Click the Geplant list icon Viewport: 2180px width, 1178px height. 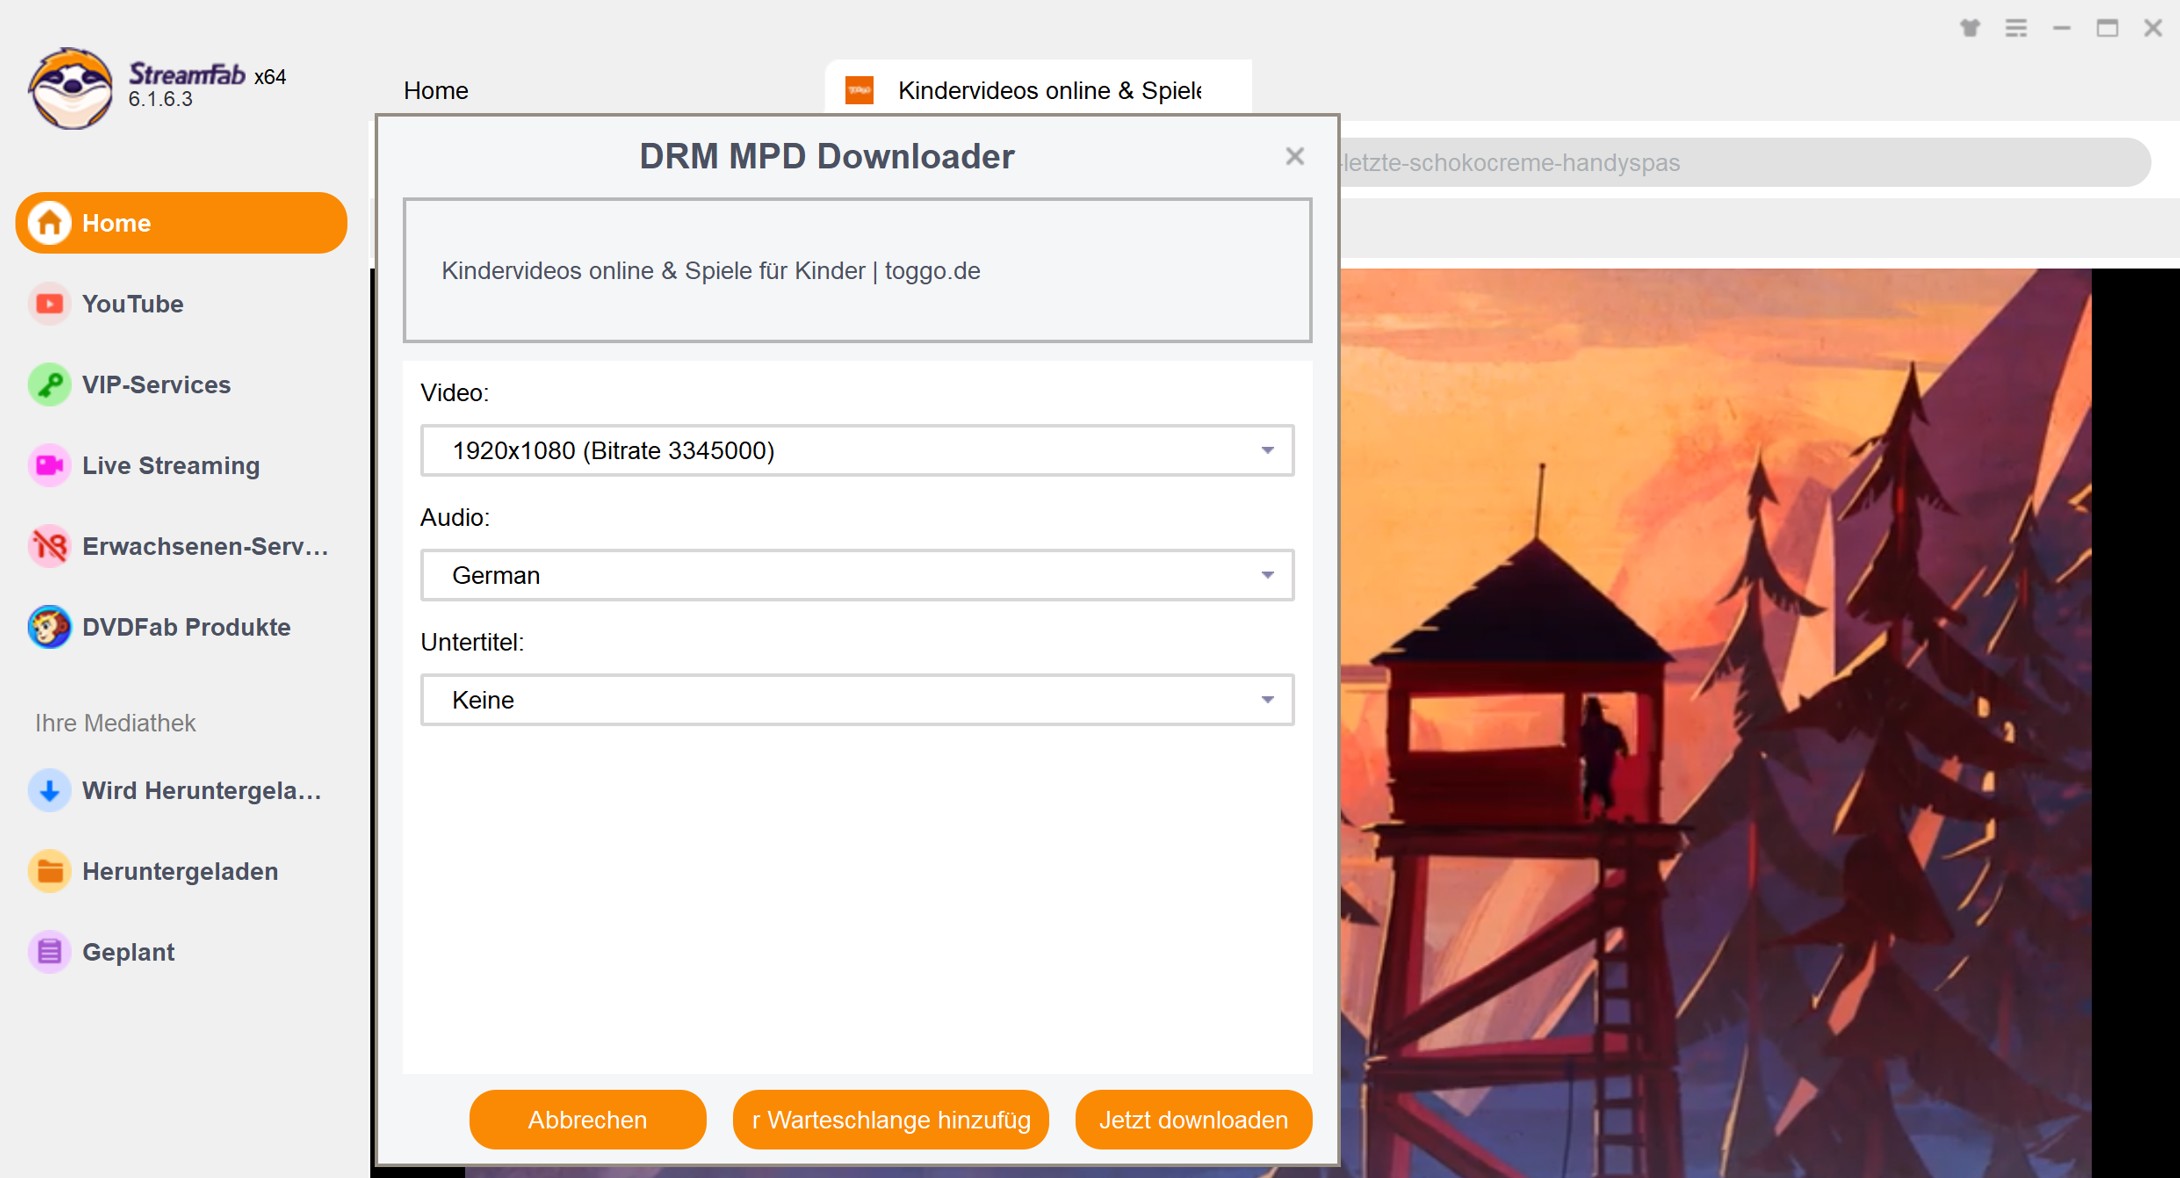tap(49, 953)
